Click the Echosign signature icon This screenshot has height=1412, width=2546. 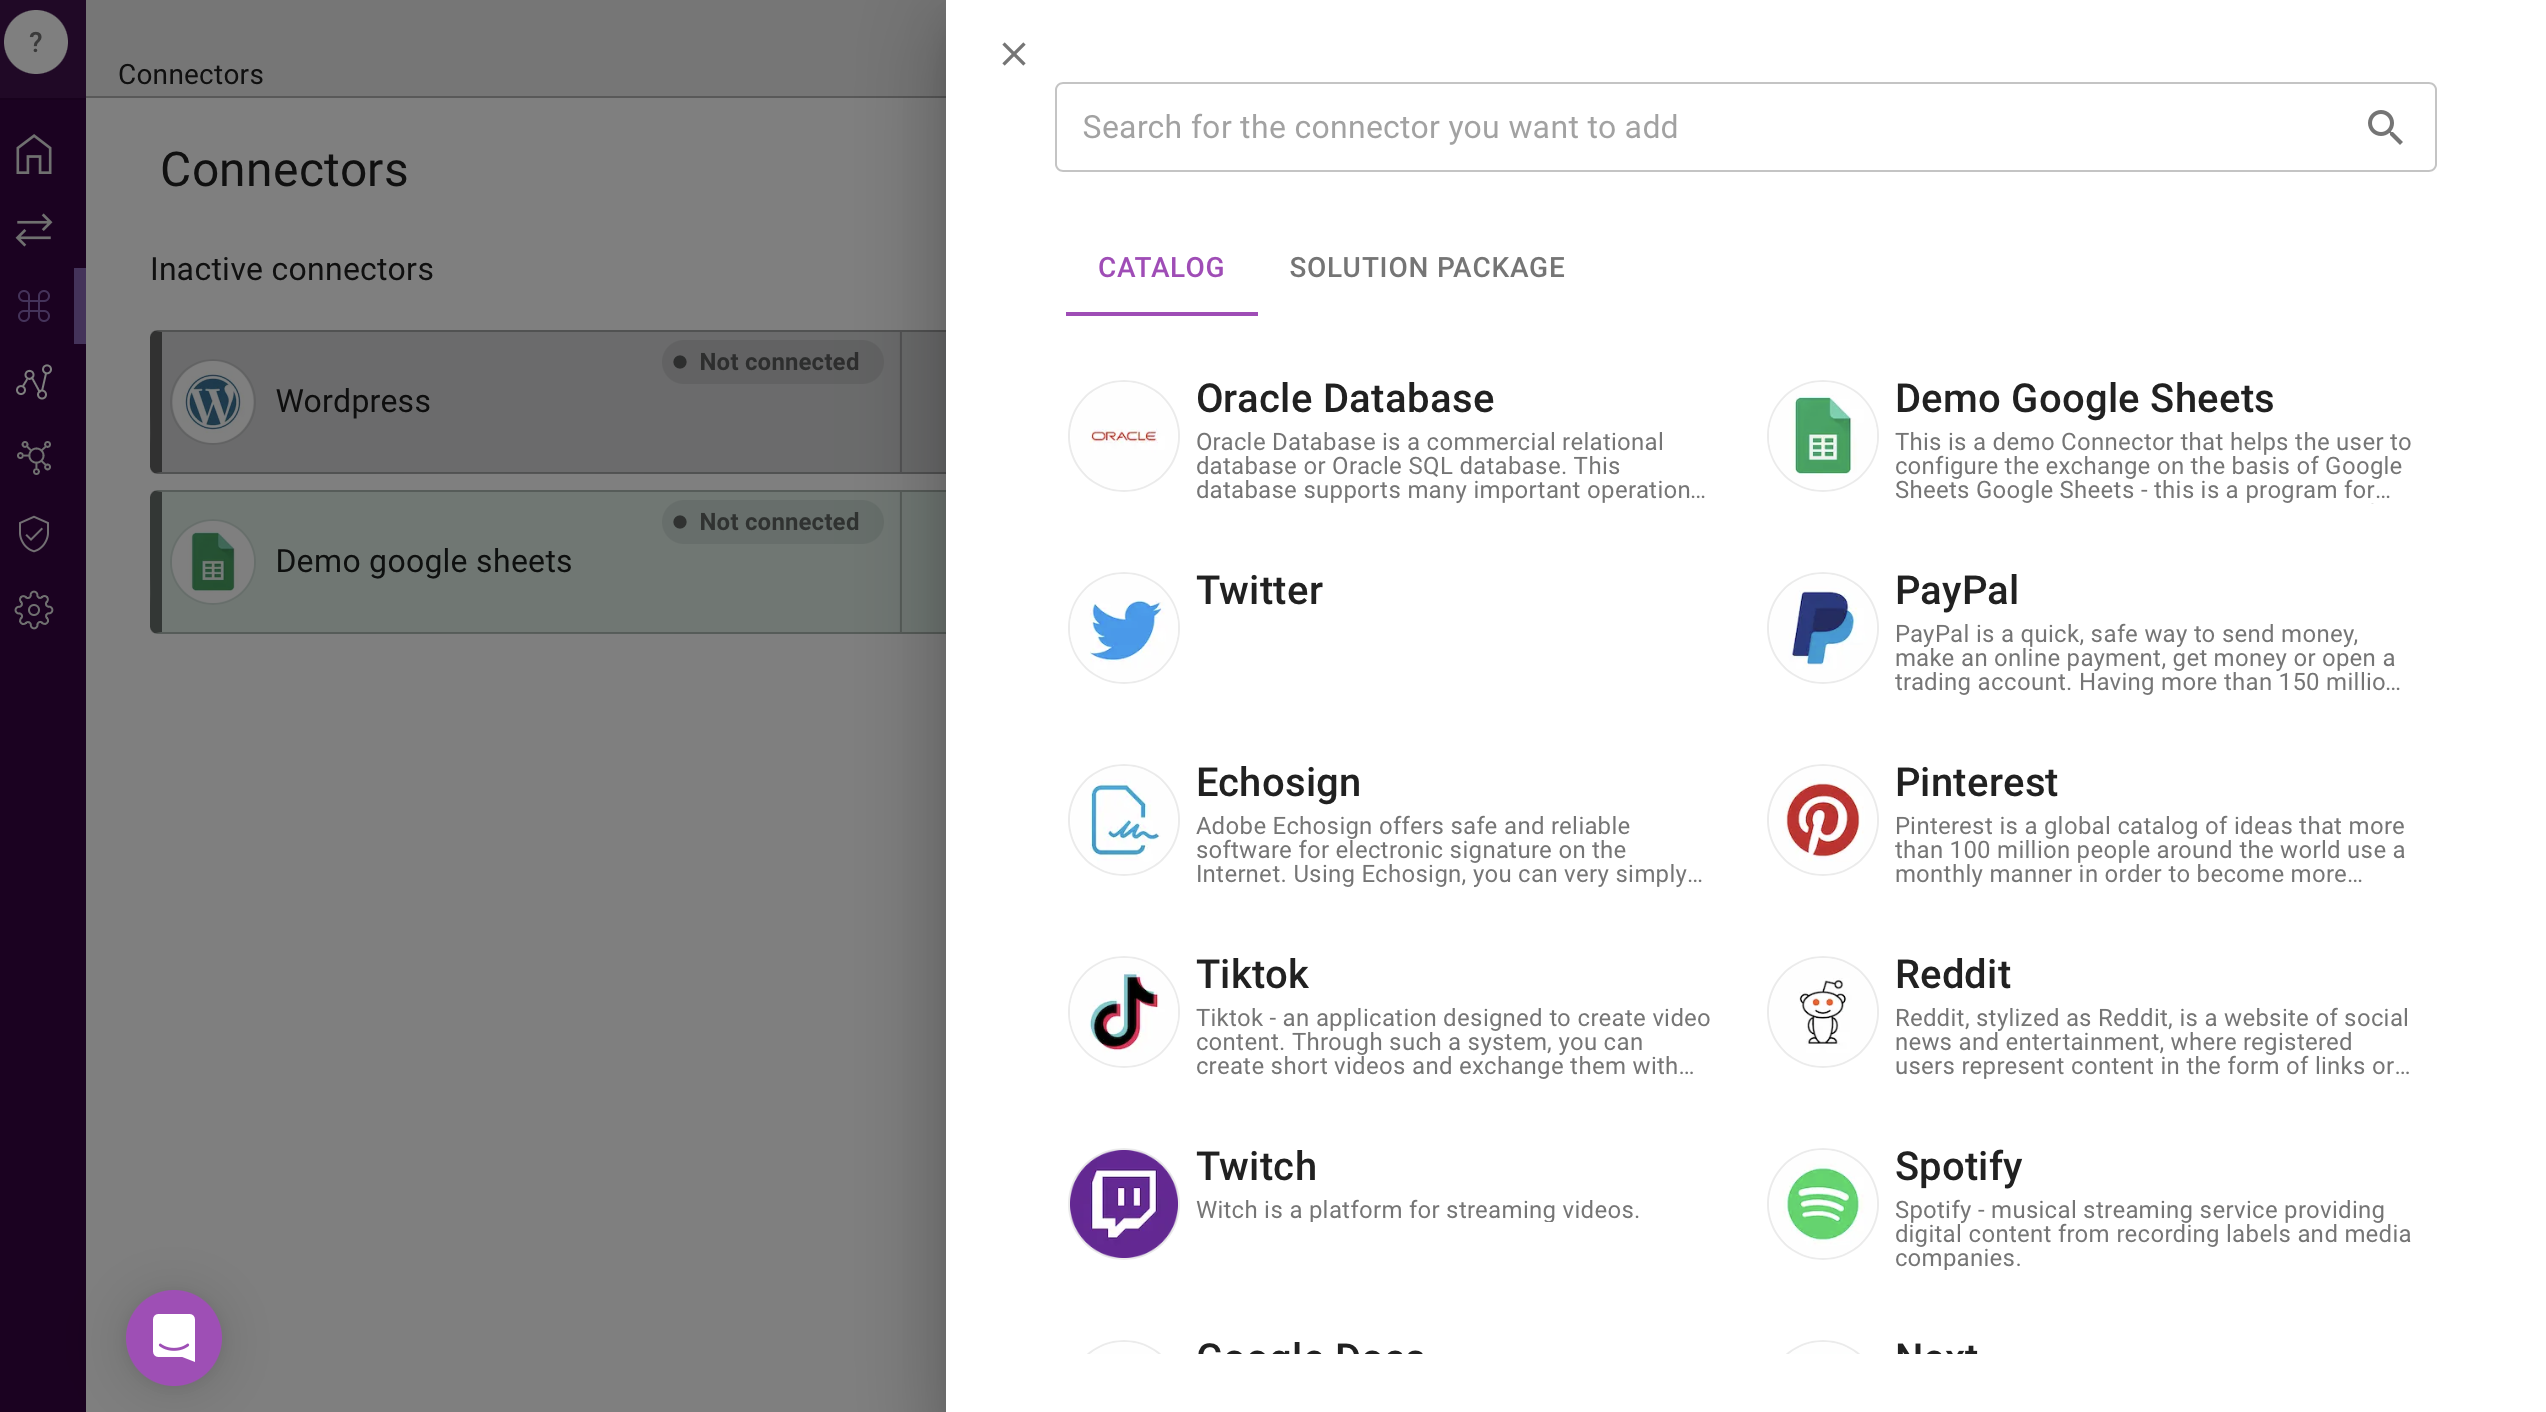1124,820
